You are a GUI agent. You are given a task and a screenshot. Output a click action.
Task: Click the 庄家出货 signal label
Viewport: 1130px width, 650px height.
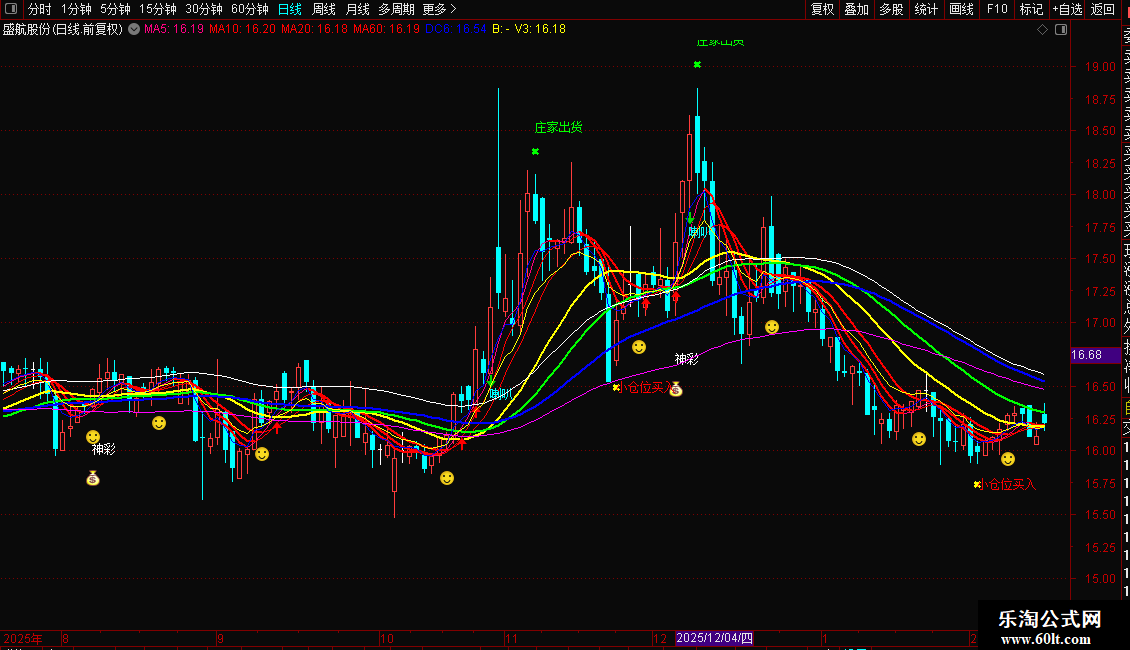coord(559,128)
